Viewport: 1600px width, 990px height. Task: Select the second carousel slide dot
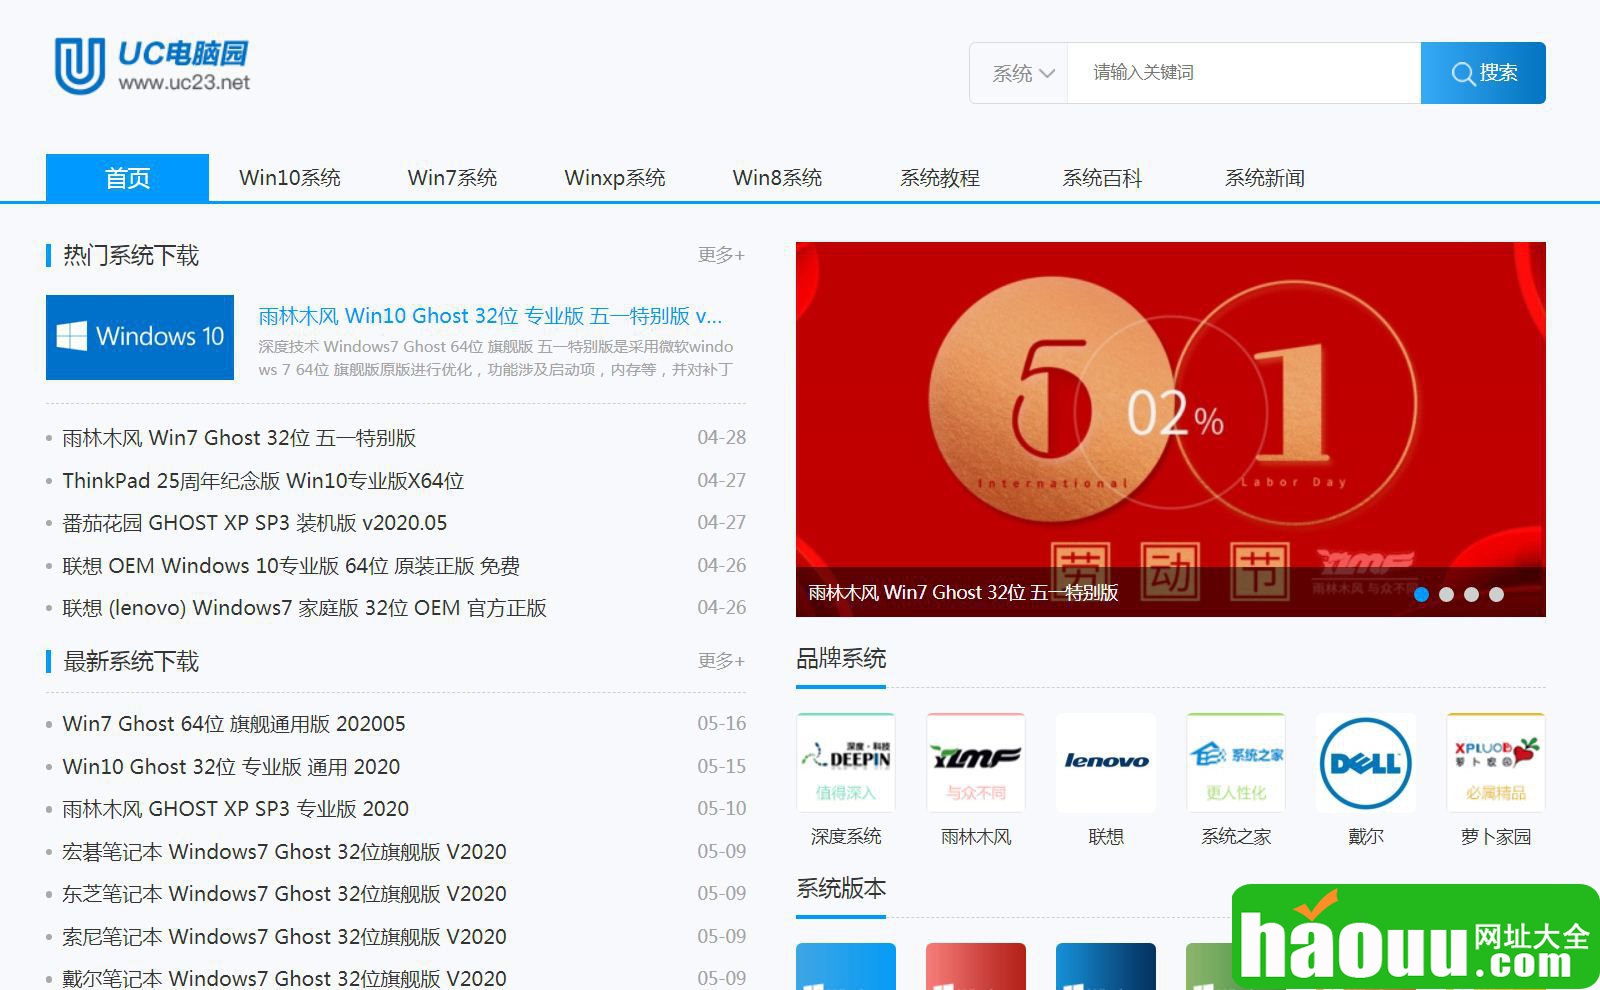coord(1446,594)
